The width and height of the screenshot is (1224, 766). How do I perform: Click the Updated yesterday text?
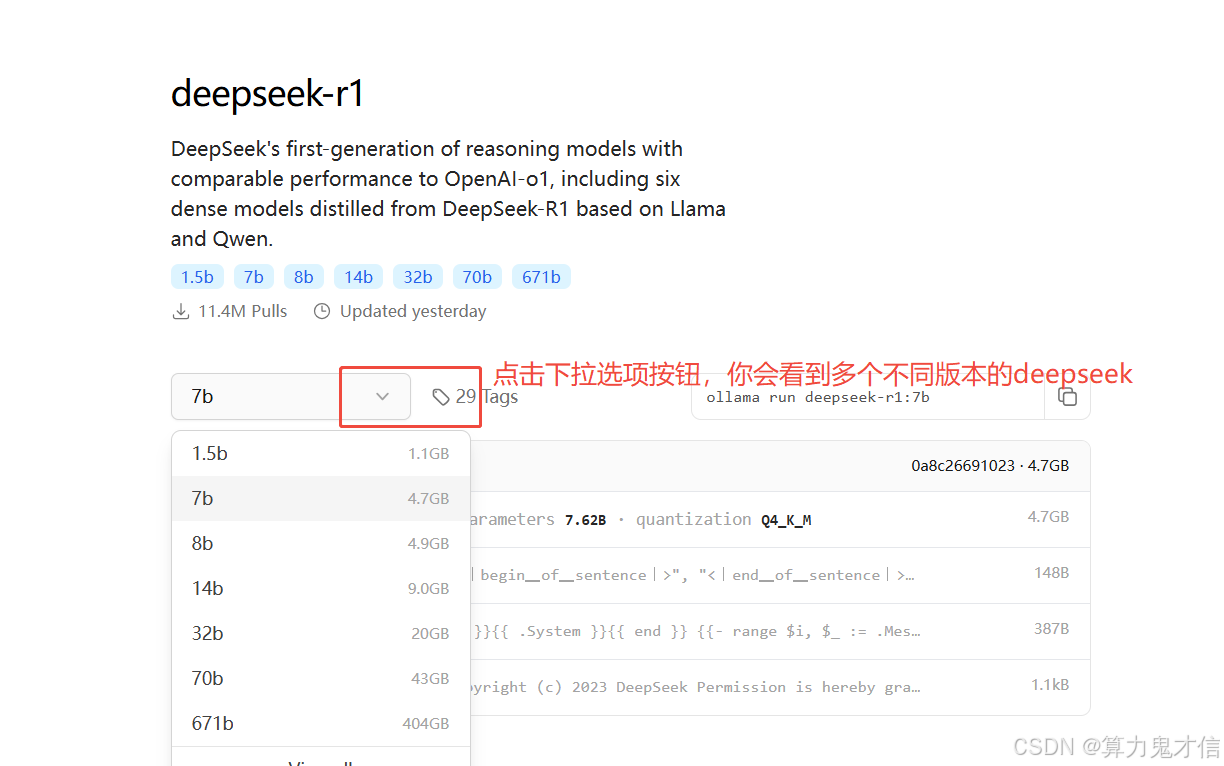coord(413,311)
